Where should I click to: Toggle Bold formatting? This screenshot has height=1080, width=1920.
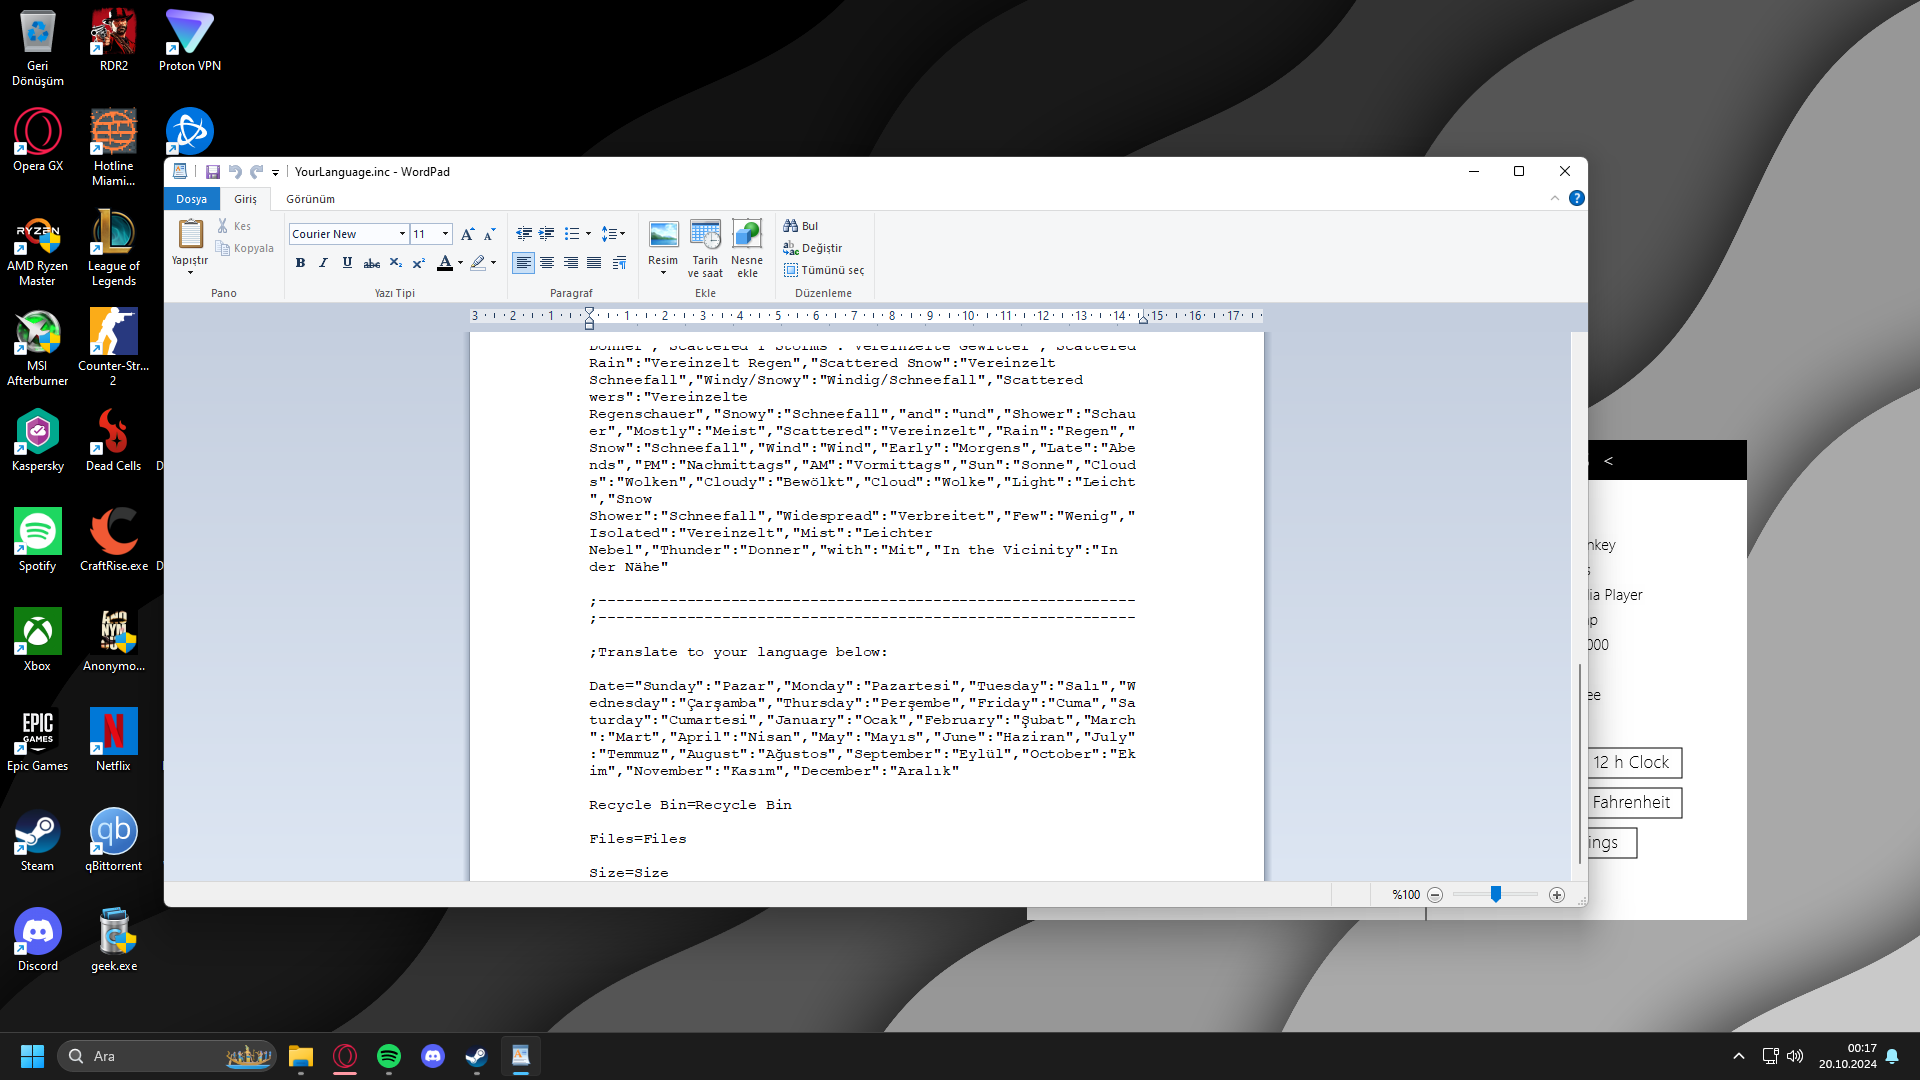(x=300, y=263)
